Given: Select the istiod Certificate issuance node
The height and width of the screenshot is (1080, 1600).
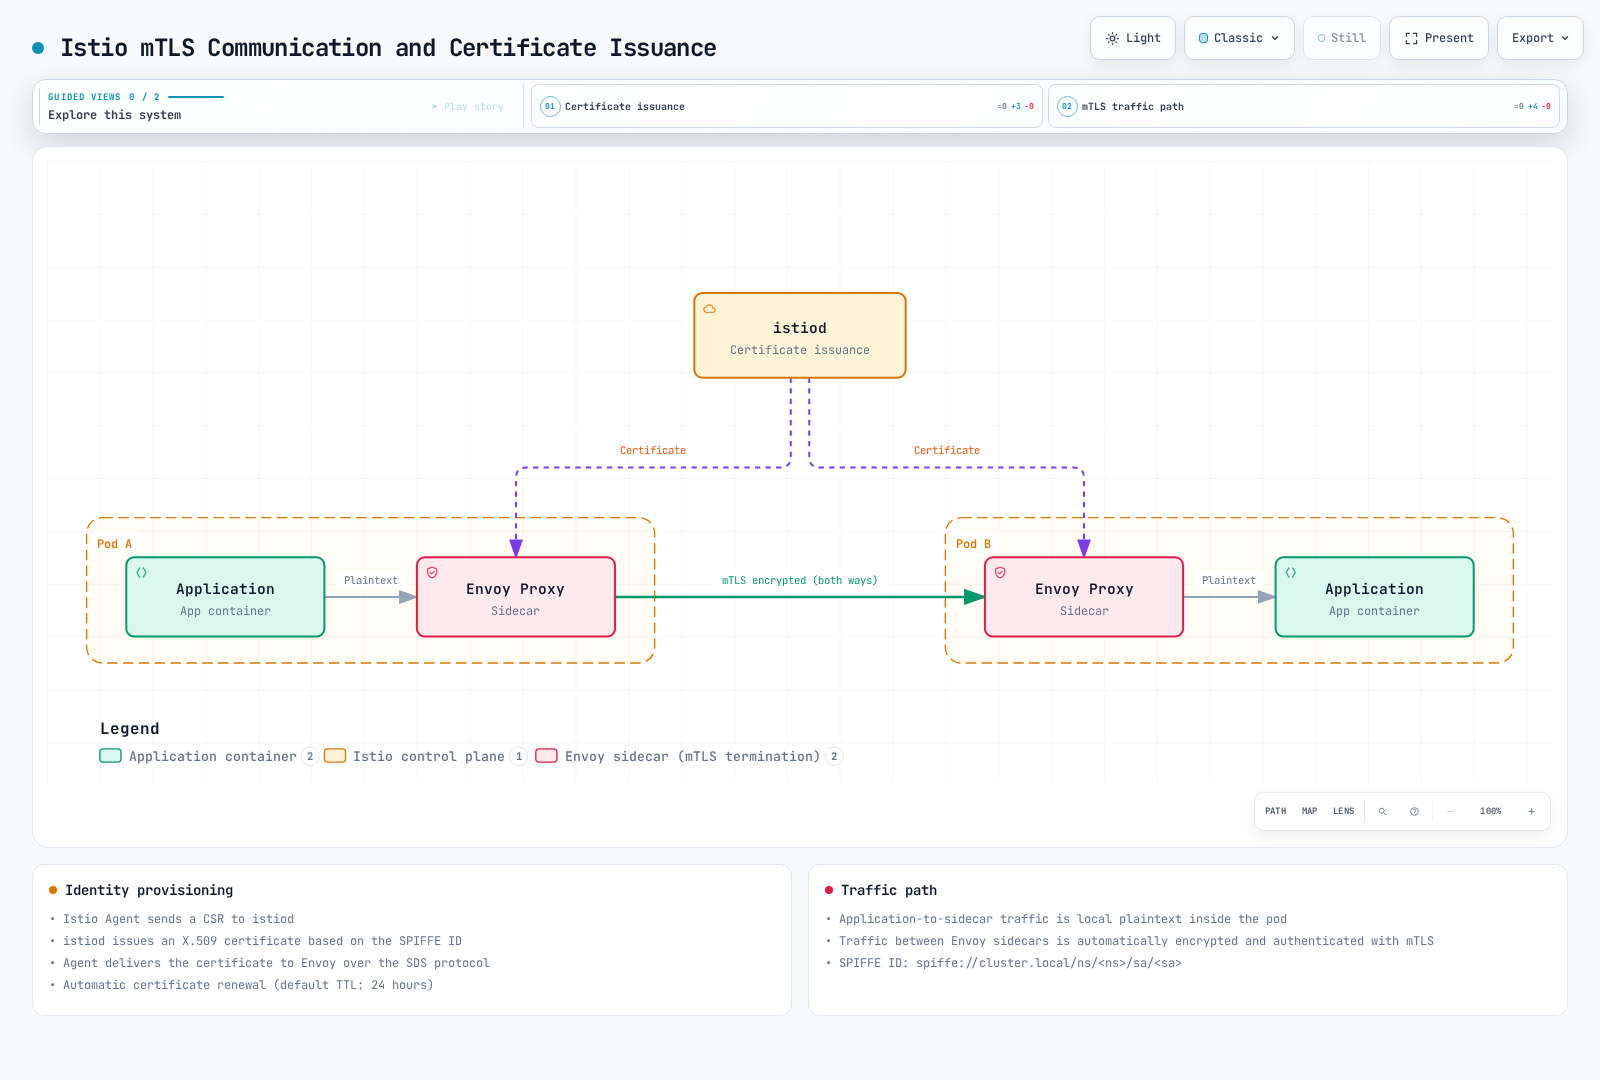Looking at the screenshot, I should pyautogui.click(x=800, y=336).
